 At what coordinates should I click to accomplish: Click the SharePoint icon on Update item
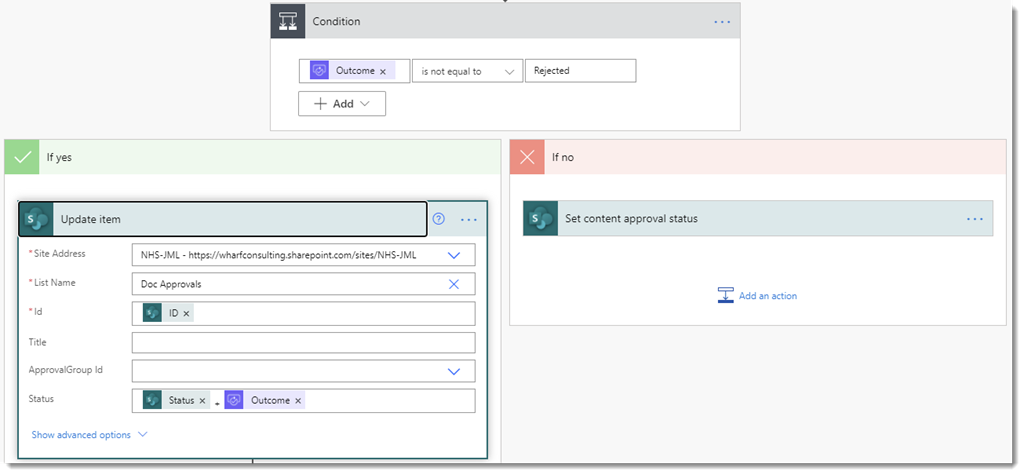pyautogui.click(x=36, y=219)
